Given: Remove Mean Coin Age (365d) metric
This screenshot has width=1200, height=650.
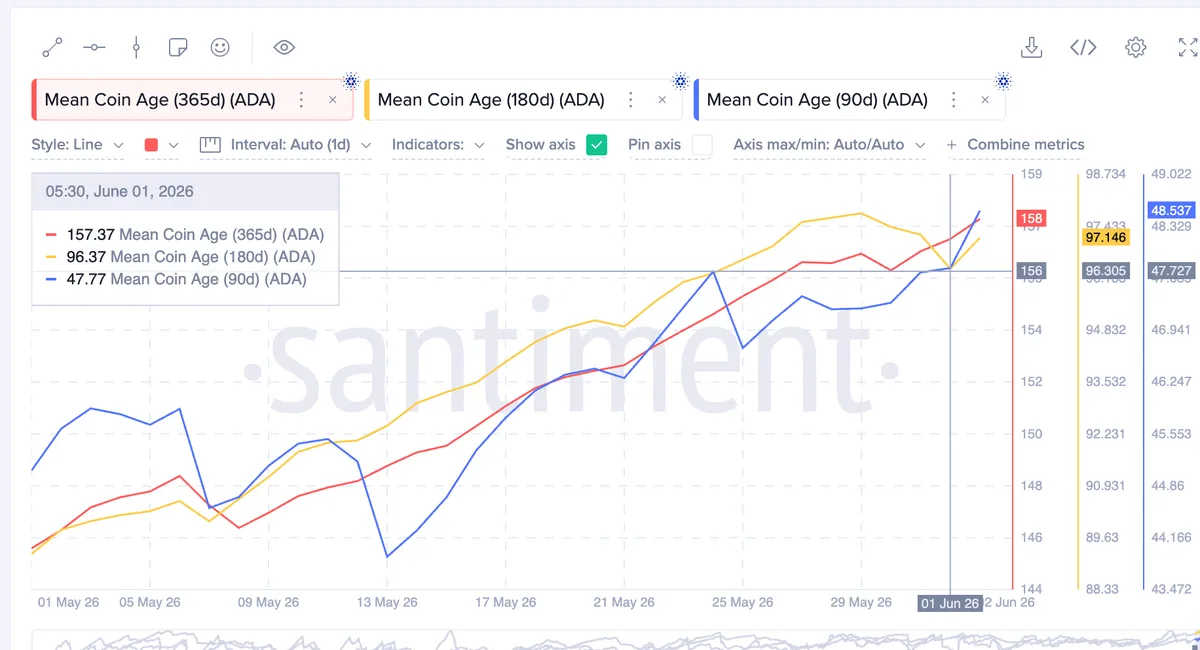Looking at the screenshot, I should click(333, 100).
